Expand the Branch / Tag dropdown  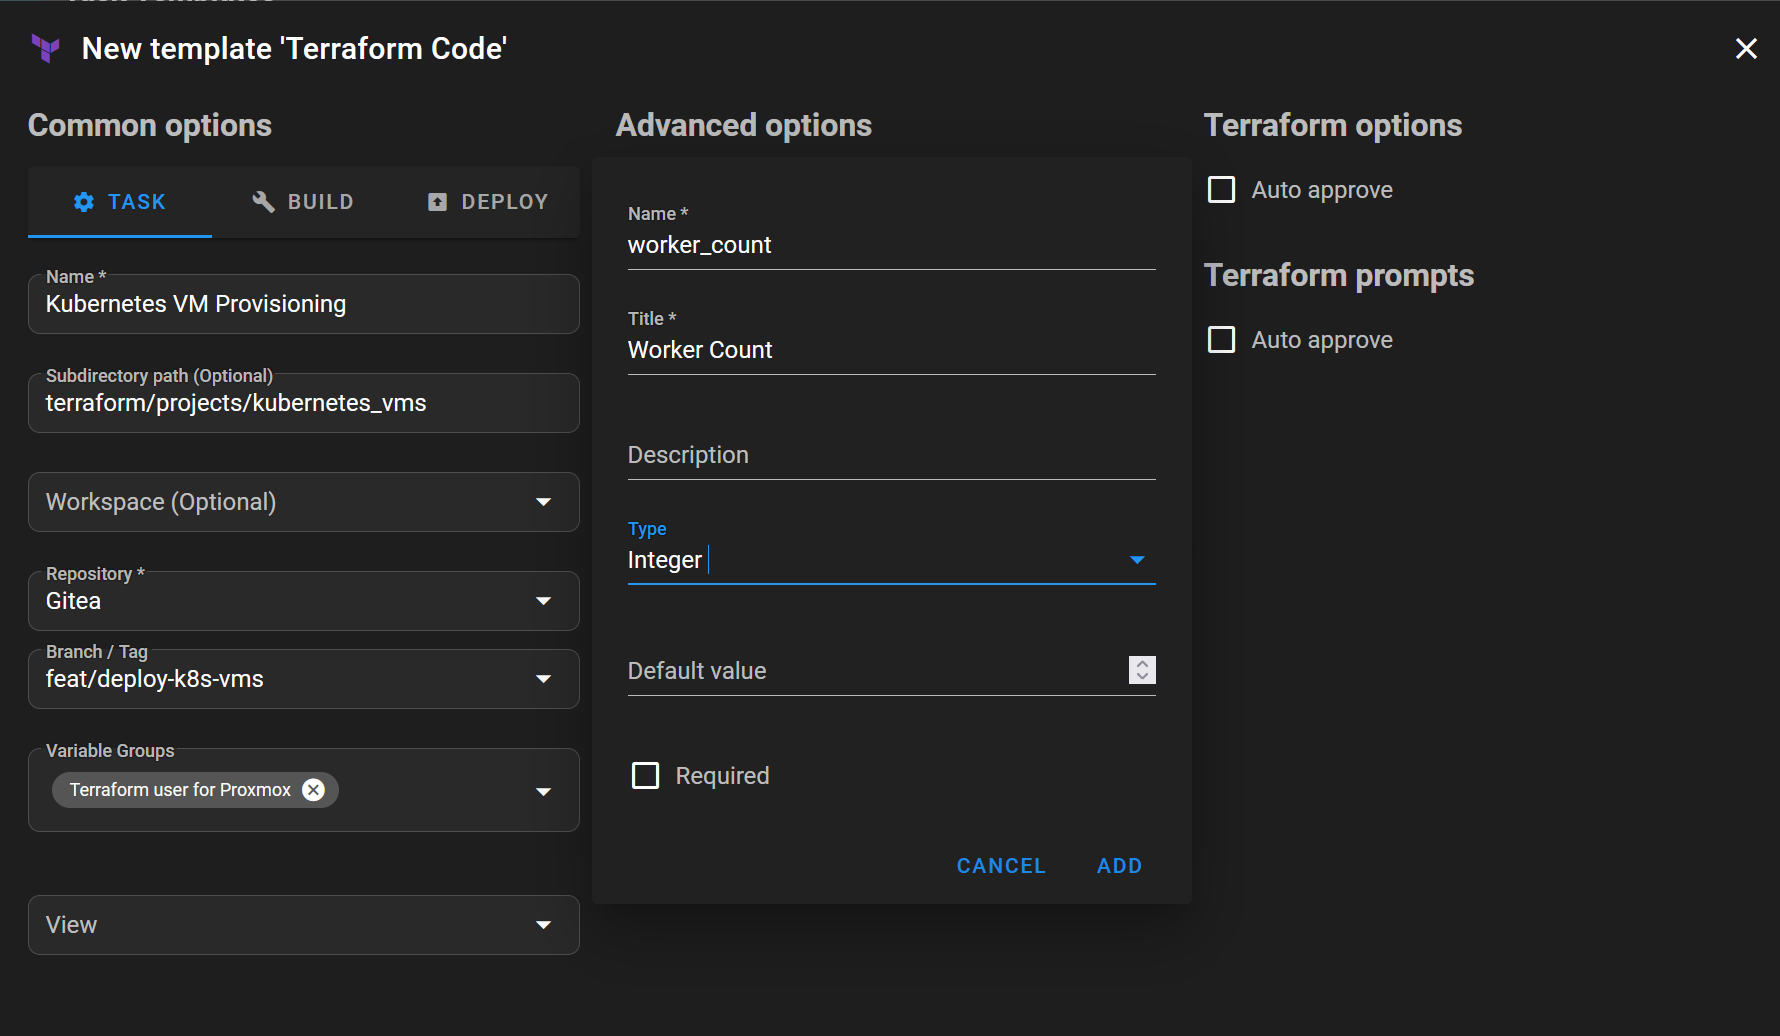(304, 679)
